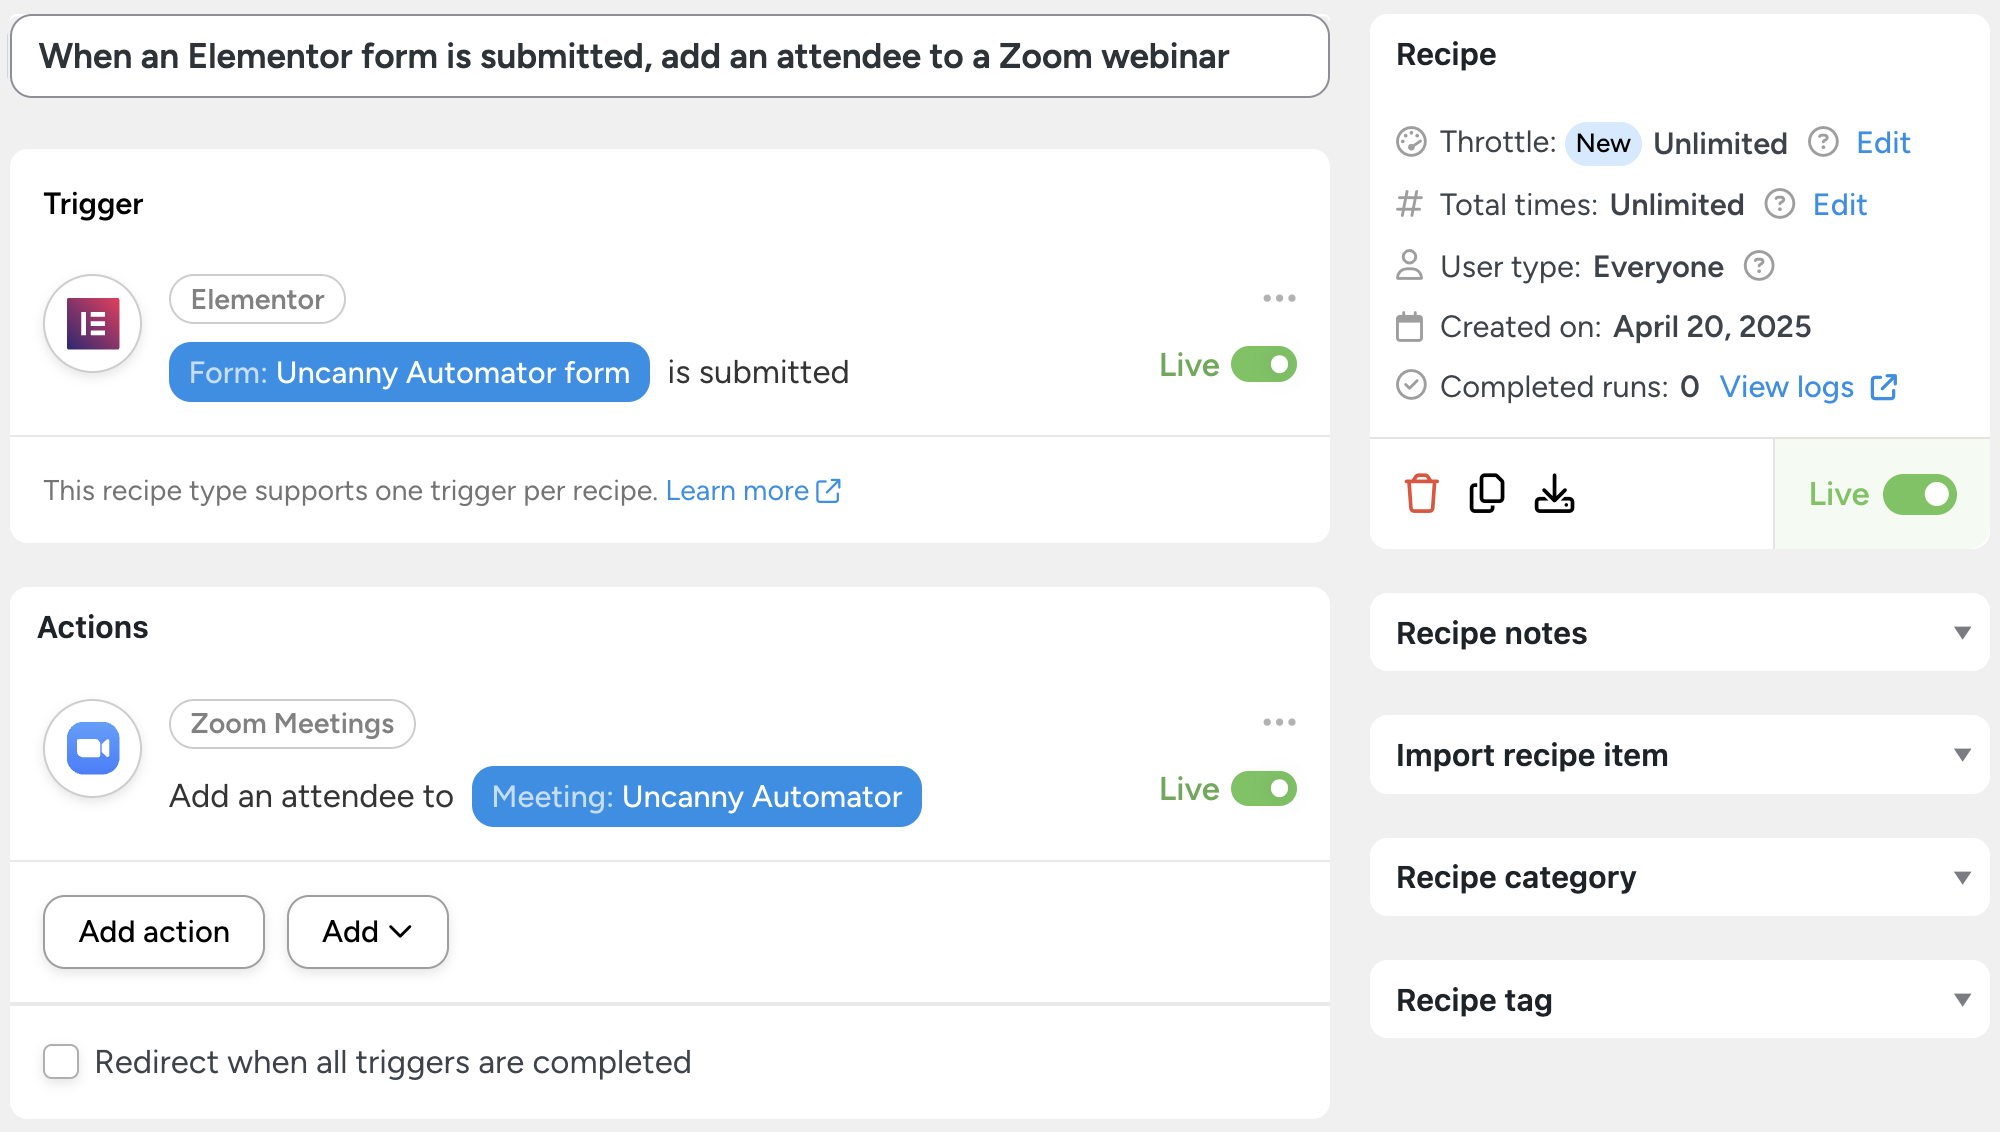The height and width of the screenshot is (1132, 2000).
Task: Disable the Zoom action Live switch
Action: [1264, 789]
